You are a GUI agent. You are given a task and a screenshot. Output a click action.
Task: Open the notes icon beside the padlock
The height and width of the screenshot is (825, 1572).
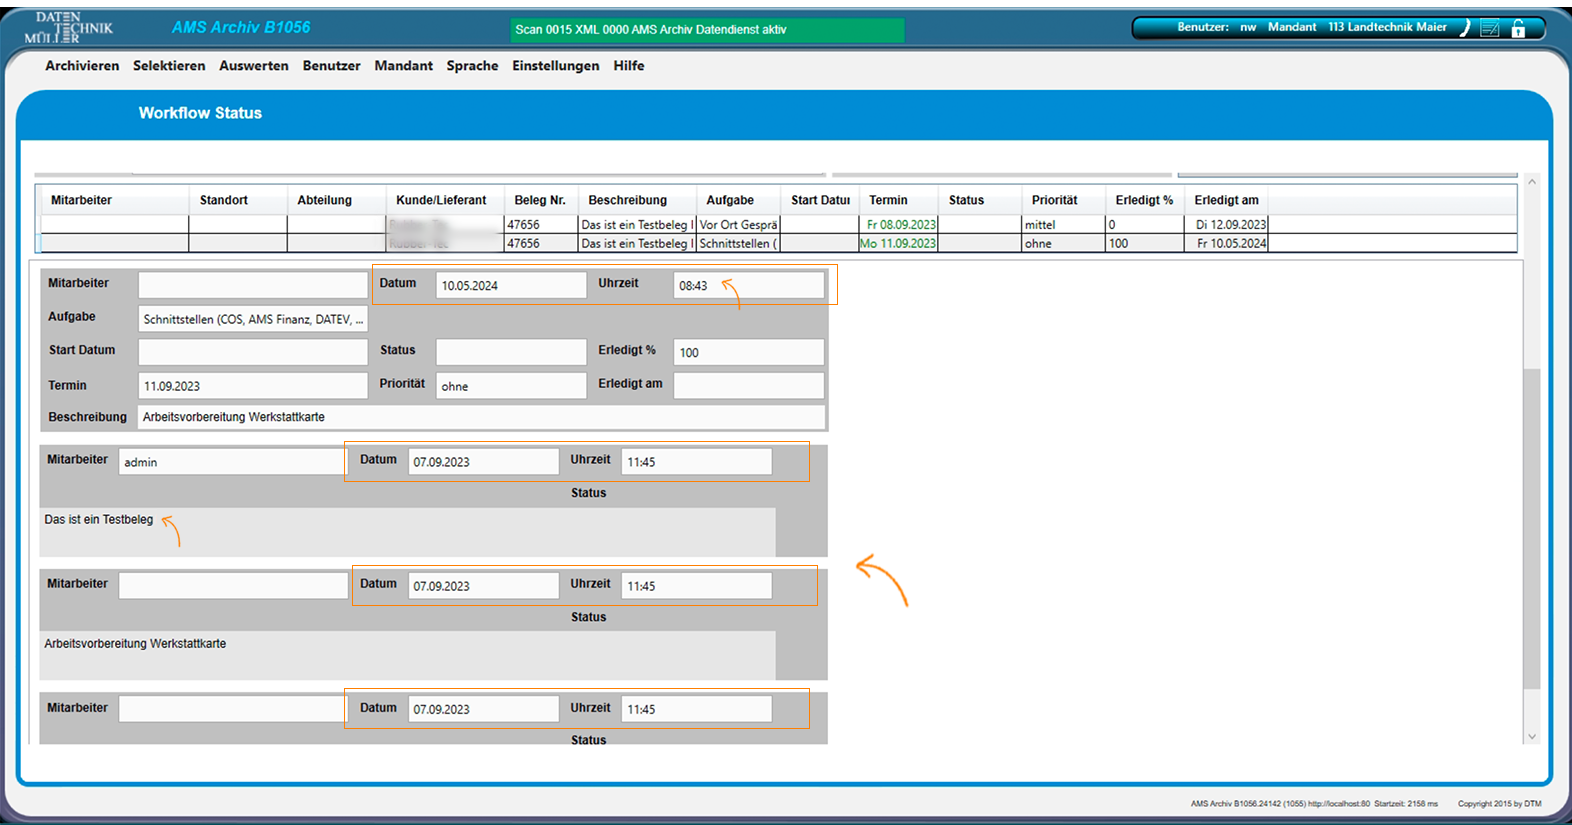(1490, 28)
